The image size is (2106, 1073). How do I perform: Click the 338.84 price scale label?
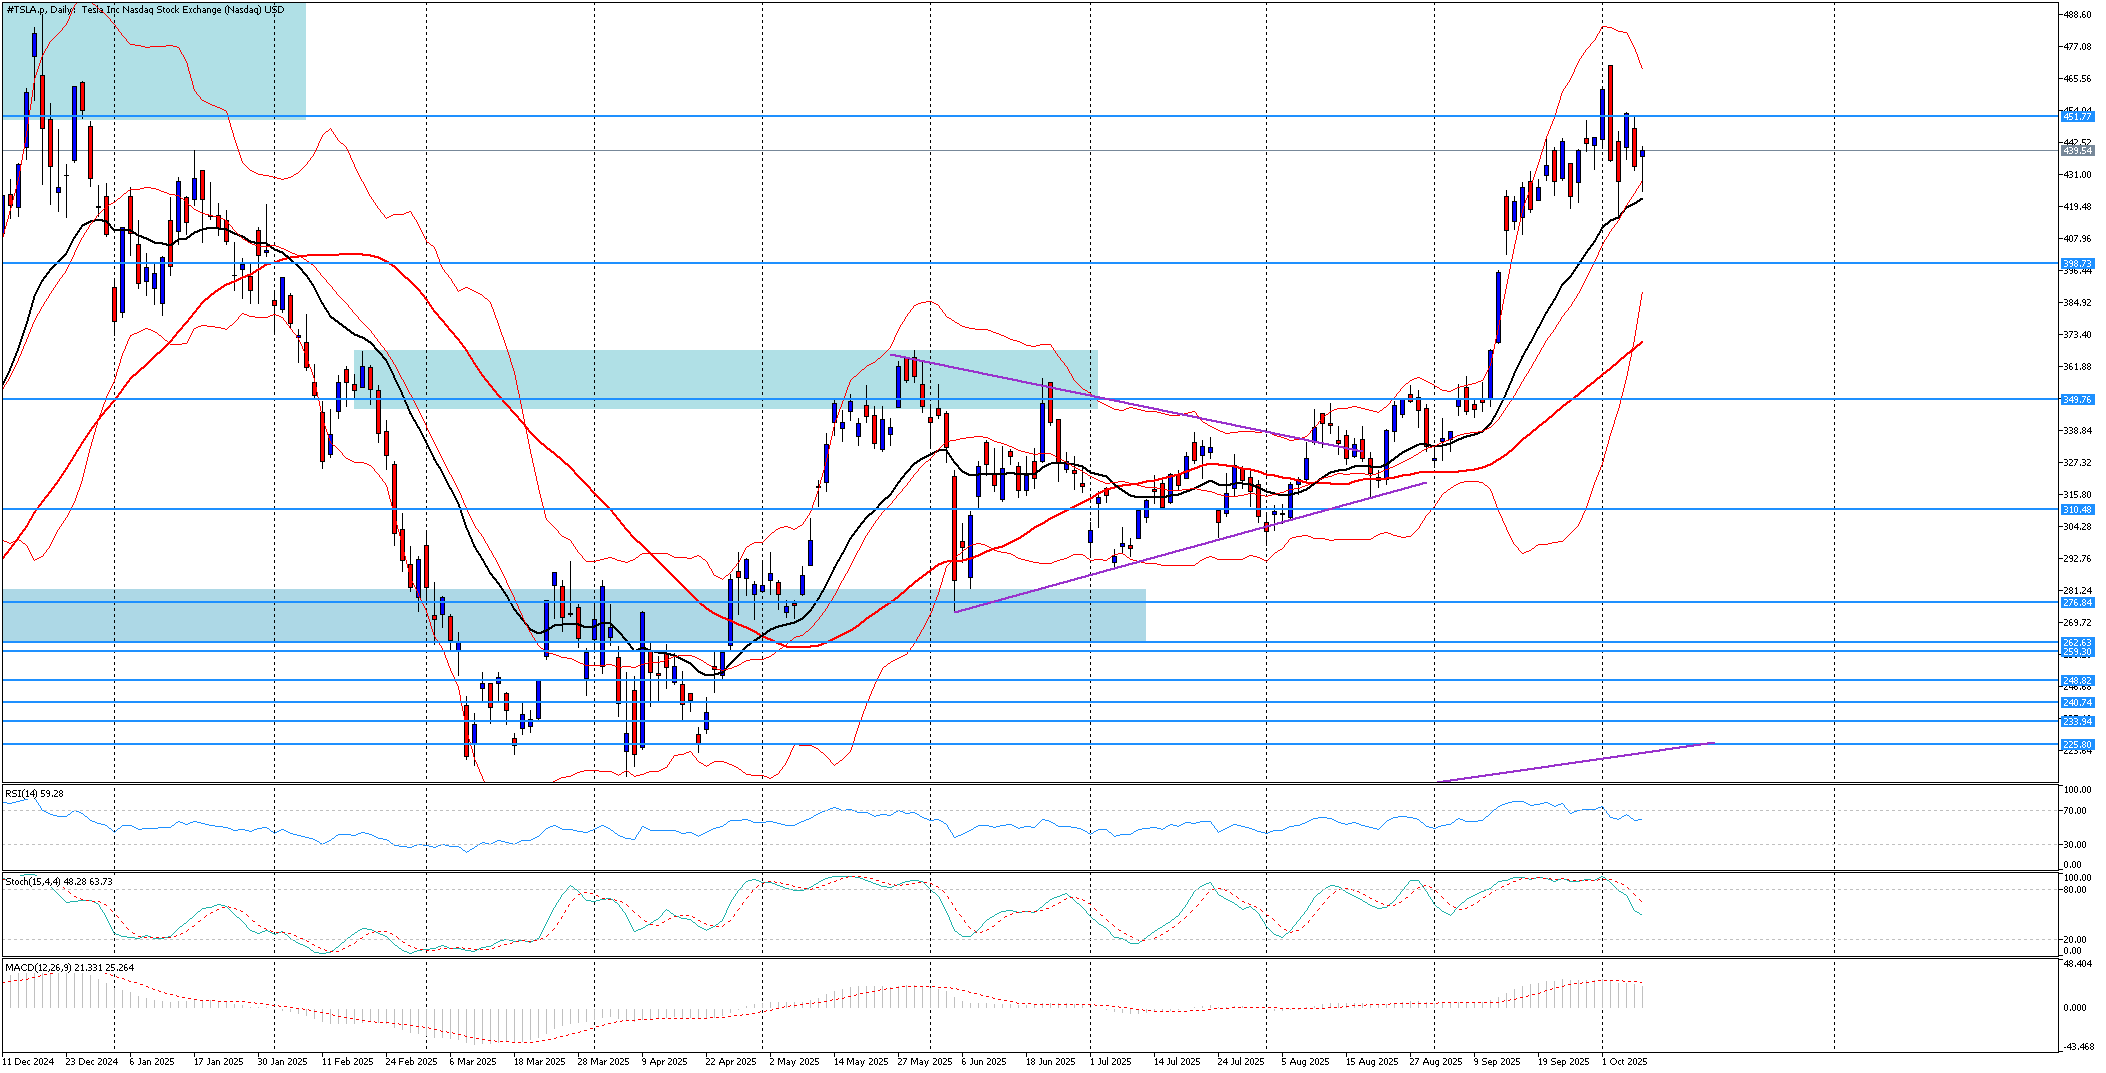(x=2077, y=431)
